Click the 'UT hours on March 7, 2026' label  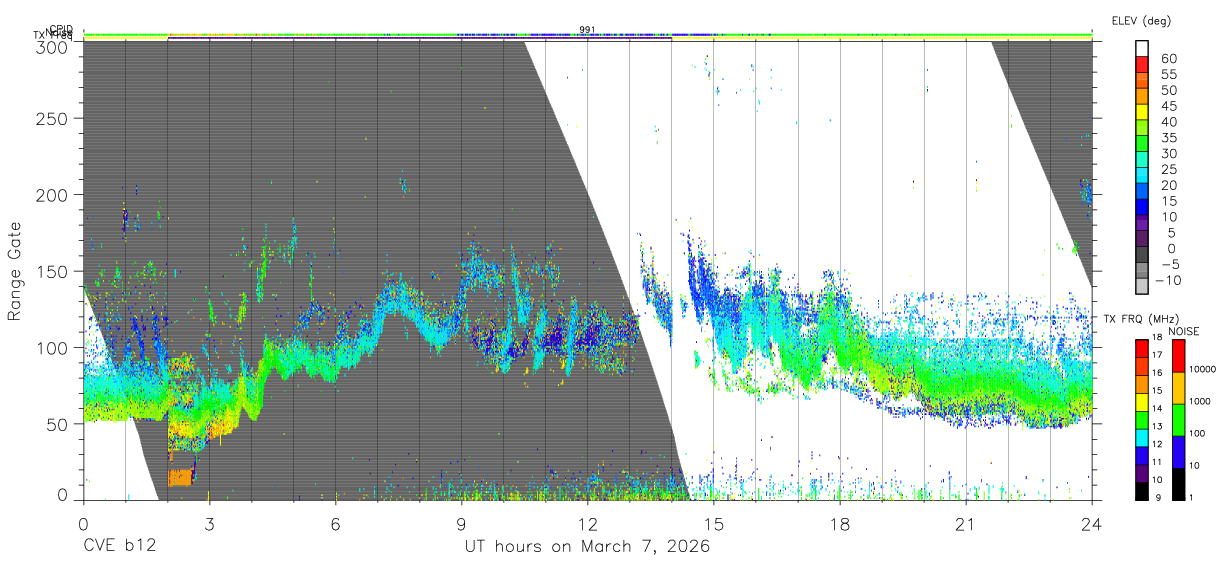(x=586, y=547)
